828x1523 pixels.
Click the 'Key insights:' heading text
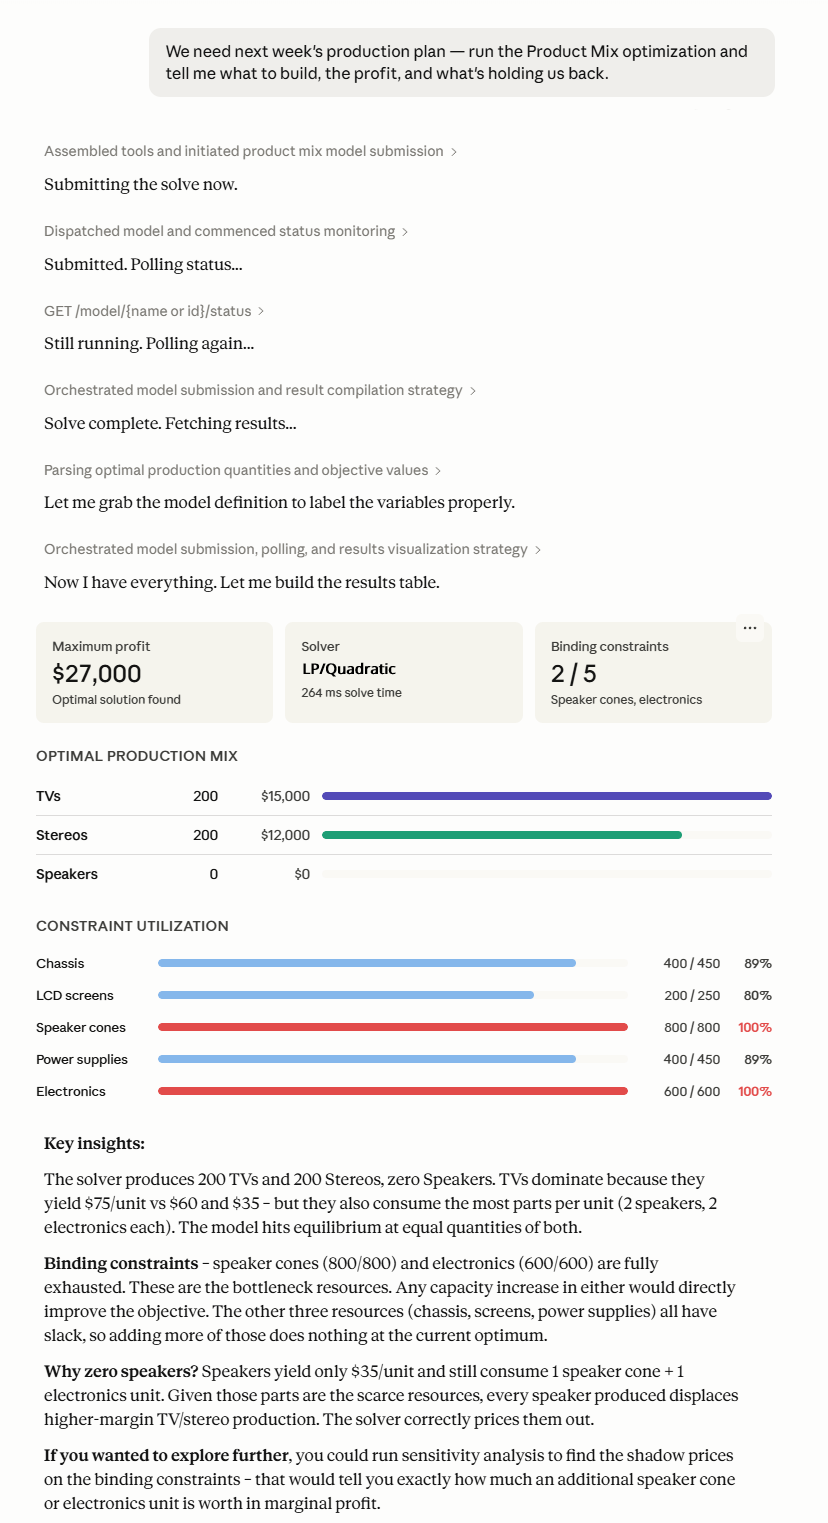94,1143
